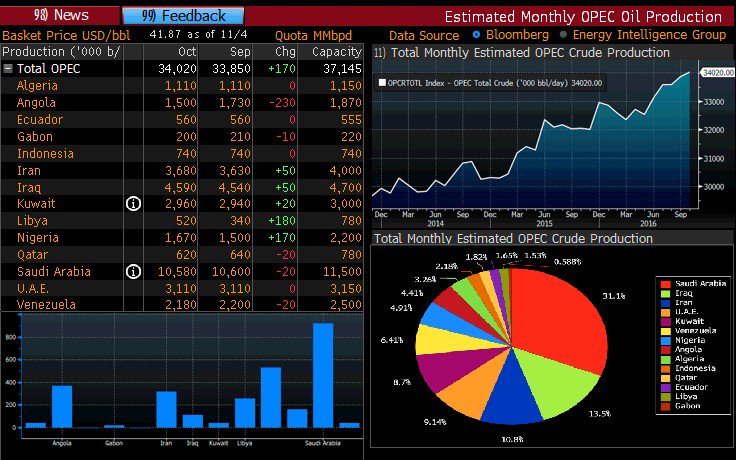
Task: Click the Quota MMbpd label
Action: [313, 35]
